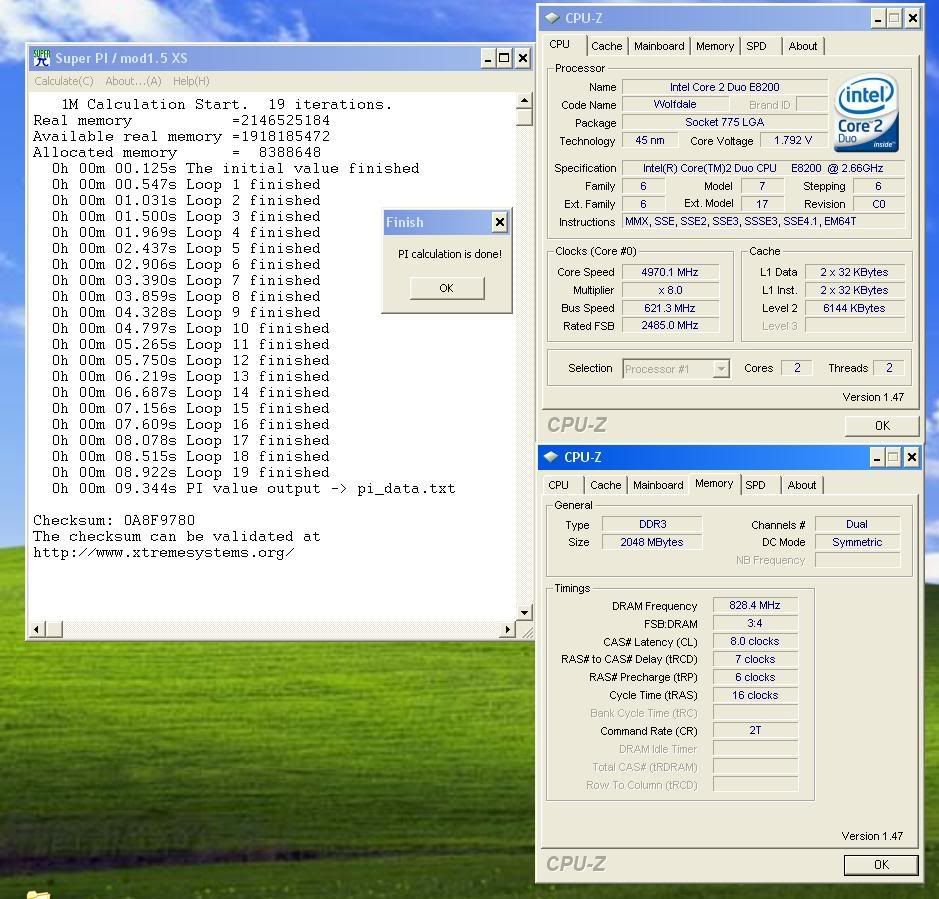Click the Core Voltage value 1.792 V
Image resolution: width=939 pixels, height=899 pixels.
tap(793, 141)
